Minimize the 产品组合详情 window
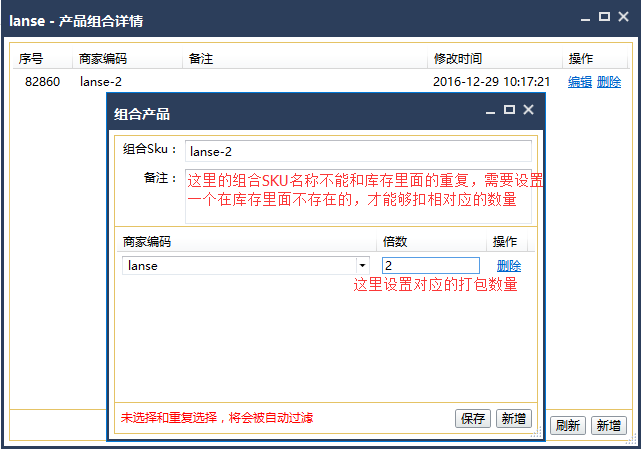Viewport: 641px width, 449px height. point(585,18)
